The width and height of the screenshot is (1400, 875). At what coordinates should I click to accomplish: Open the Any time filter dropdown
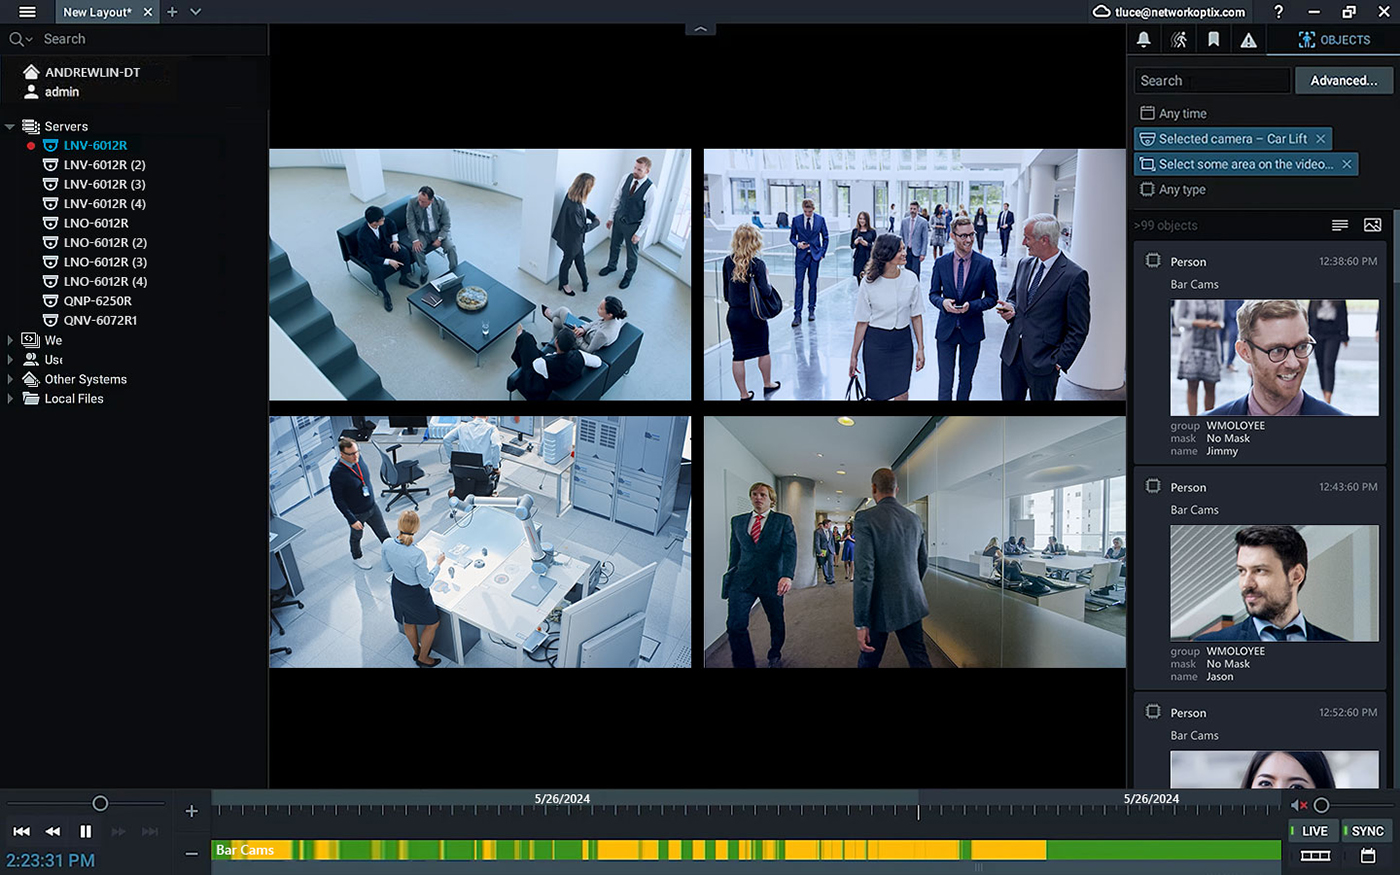point(1182,114)
